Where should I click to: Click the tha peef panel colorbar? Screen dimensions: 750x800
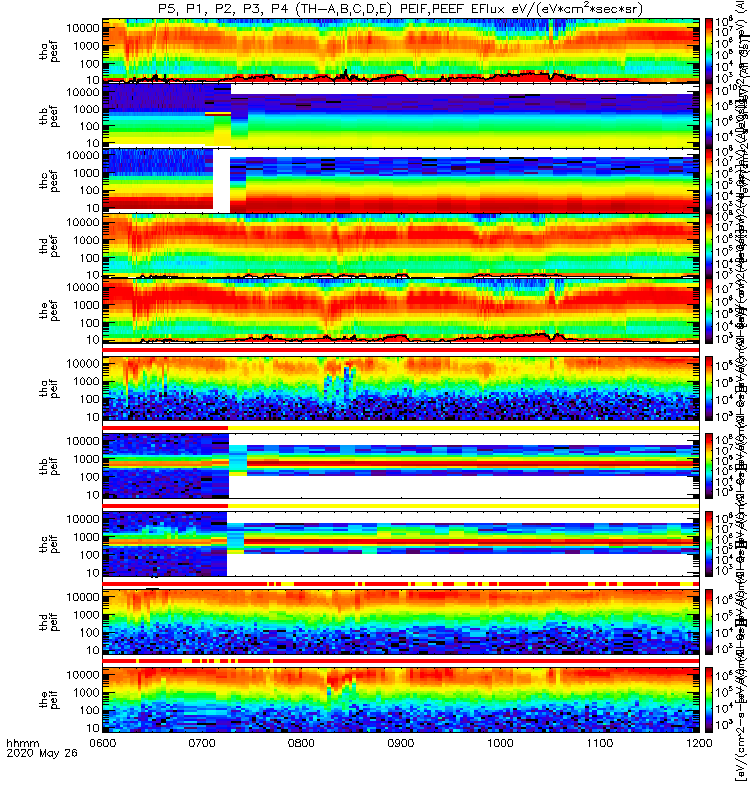click(709, 51)
